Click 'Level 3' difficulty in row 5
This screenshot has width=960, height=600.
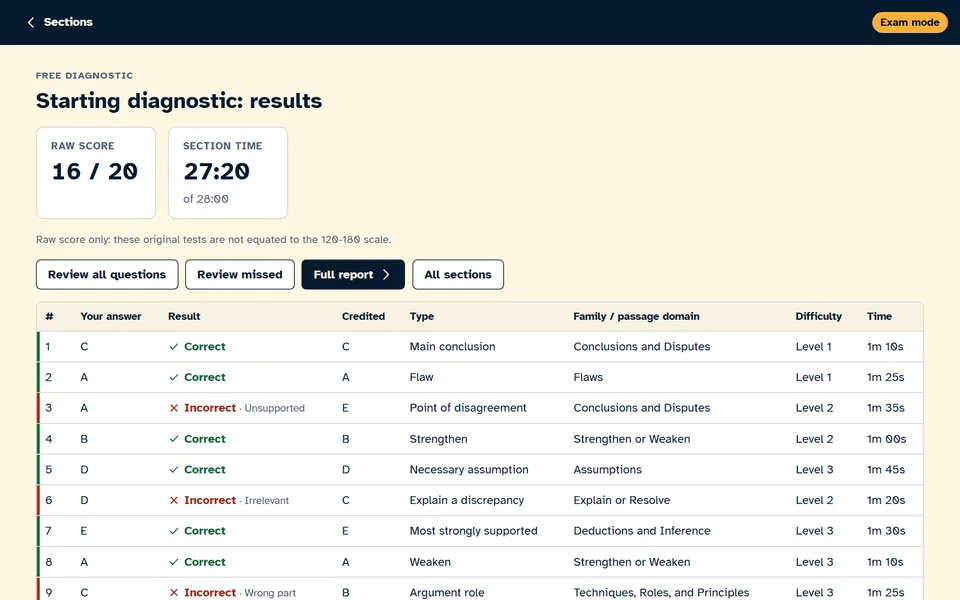[814, 470]
